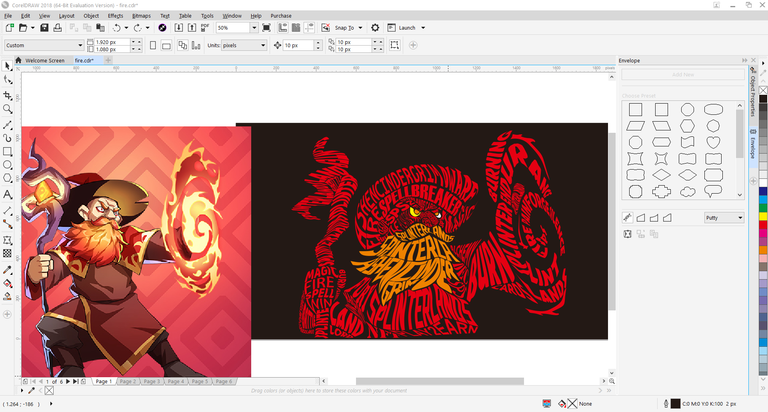This screenshot has height=412, width=768.
Task: Choose the Transparency checkerboard tool
Action: click(x=7, y=253)
